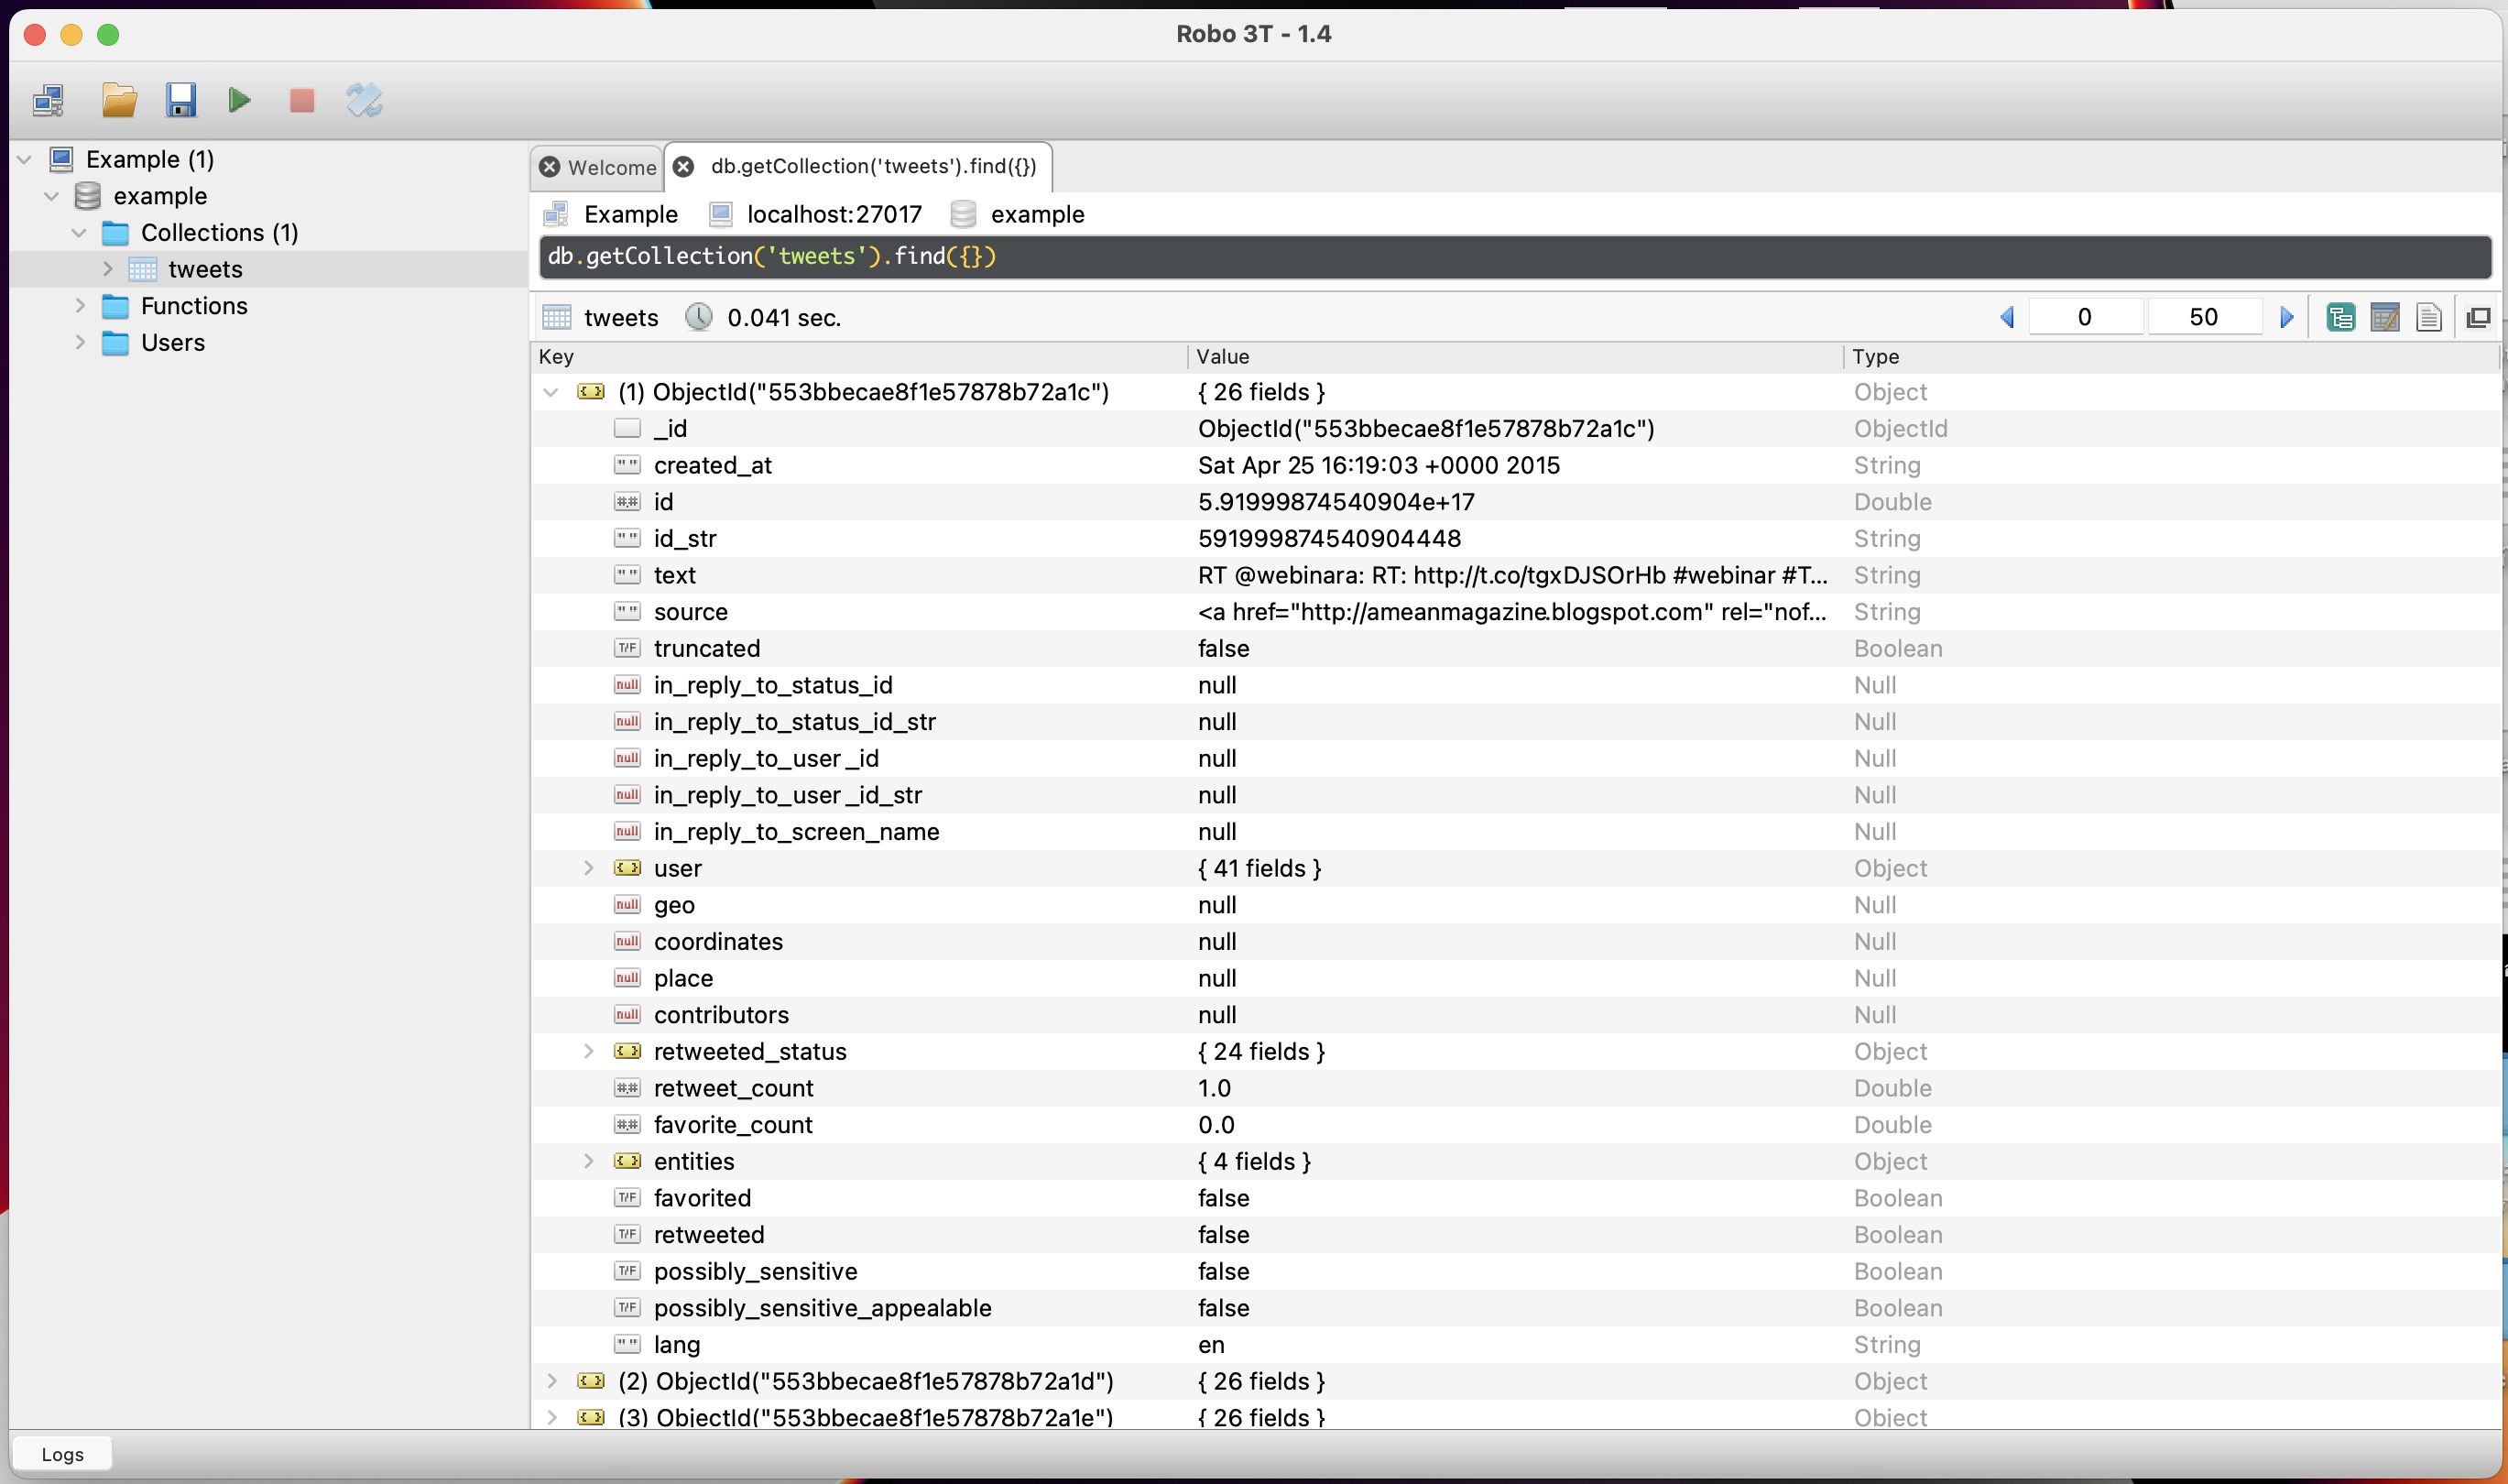This screenshot has width=2508, height=1484.
Task: Collapse document (1) ObjectId row
Action: tap(550, 392)
